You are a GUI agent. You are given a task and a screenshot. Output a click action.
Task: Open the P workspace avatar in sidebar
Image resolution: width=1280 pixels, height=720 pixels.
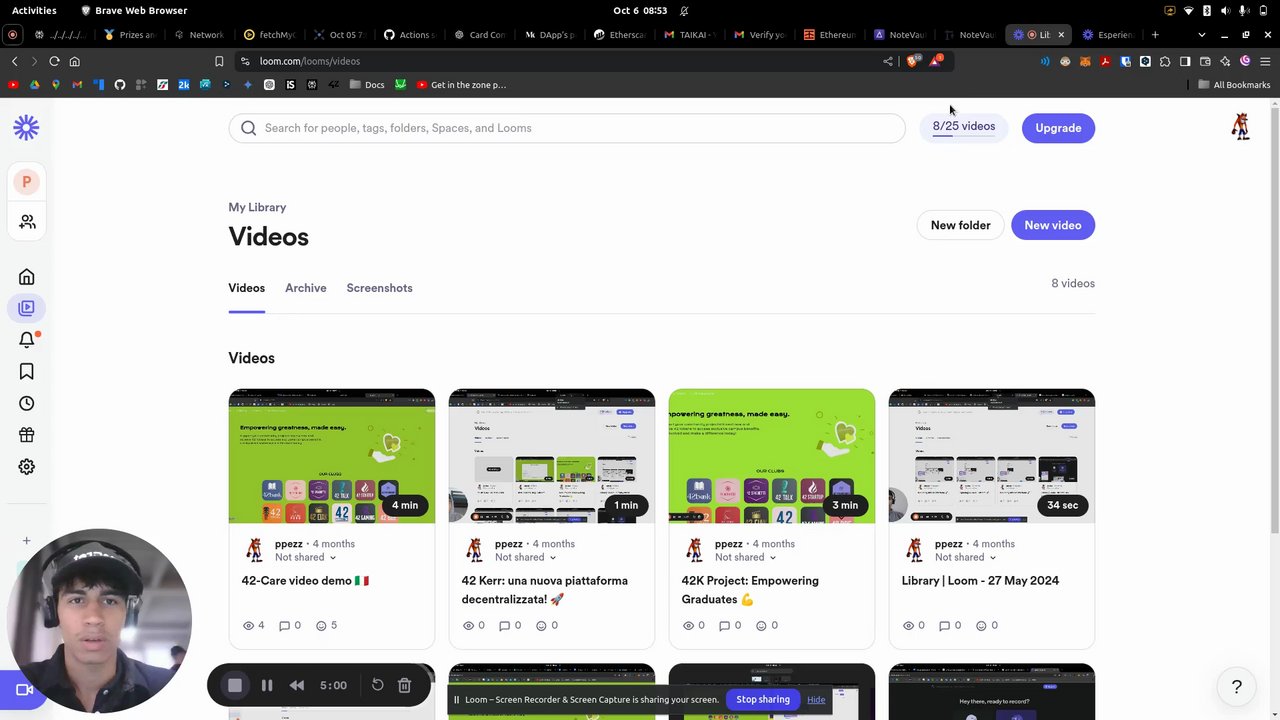(26, 182)
